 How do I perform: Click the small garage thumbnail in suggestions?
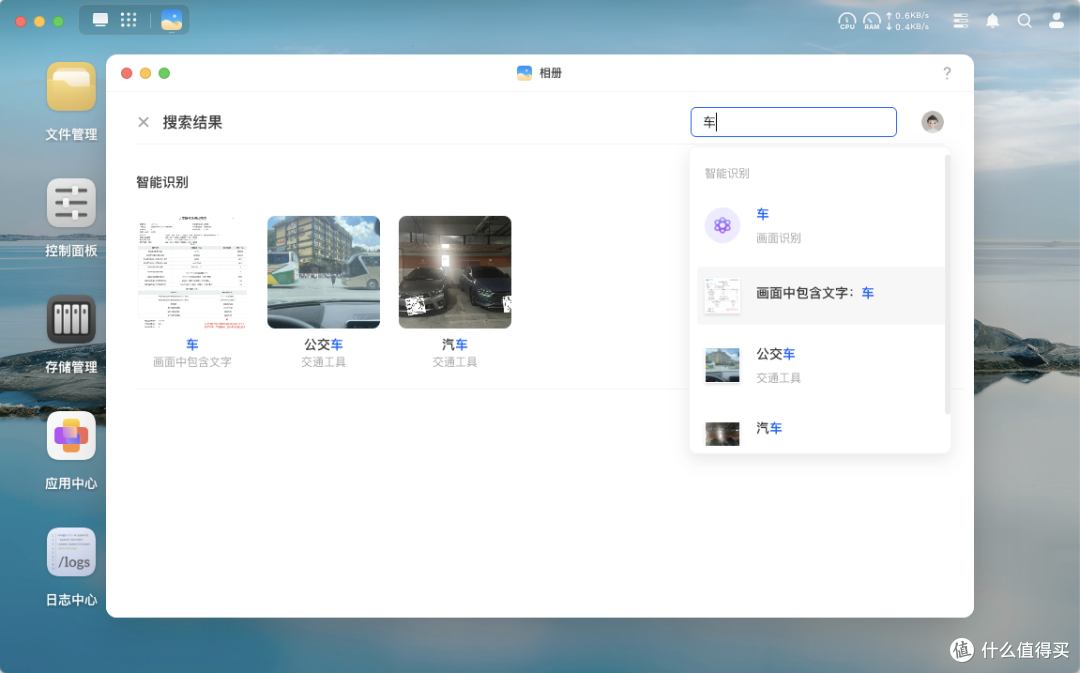(722, 434)
